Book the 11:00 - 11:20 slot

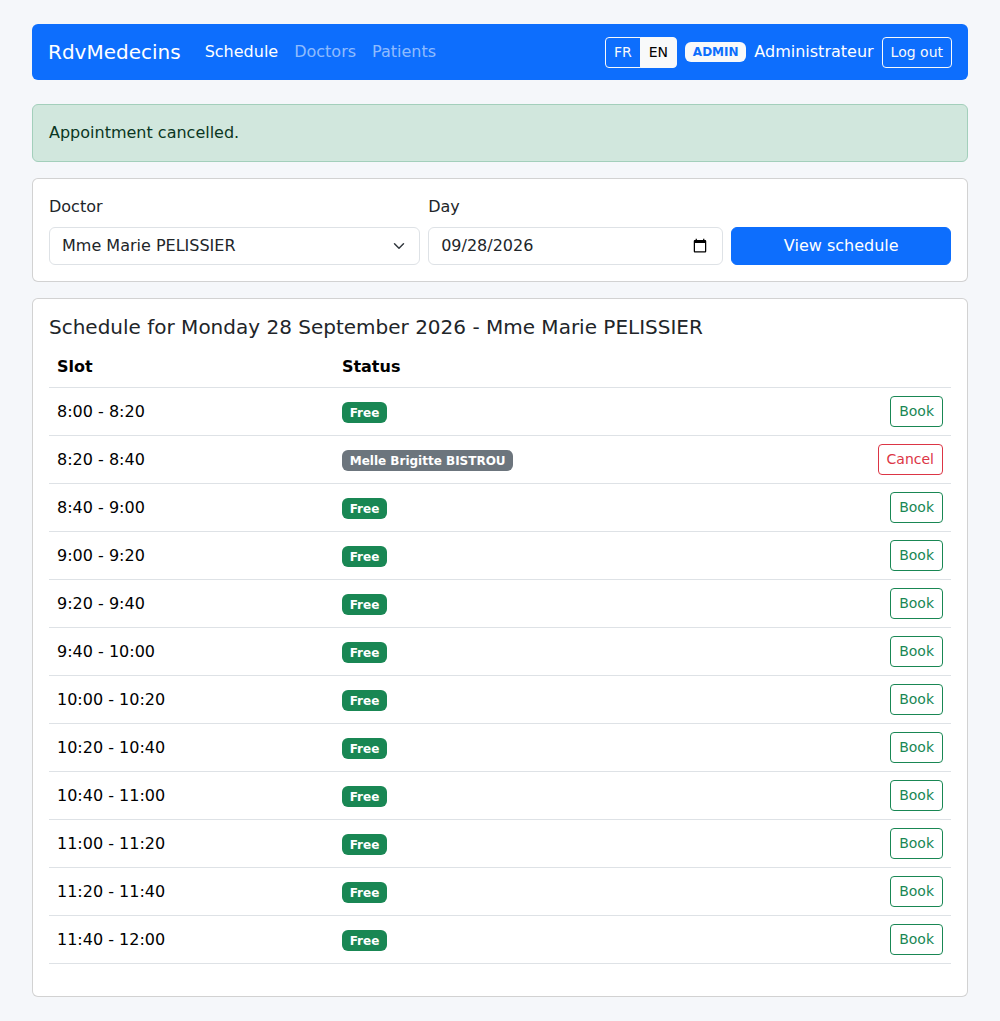click(x=916, y=843)
